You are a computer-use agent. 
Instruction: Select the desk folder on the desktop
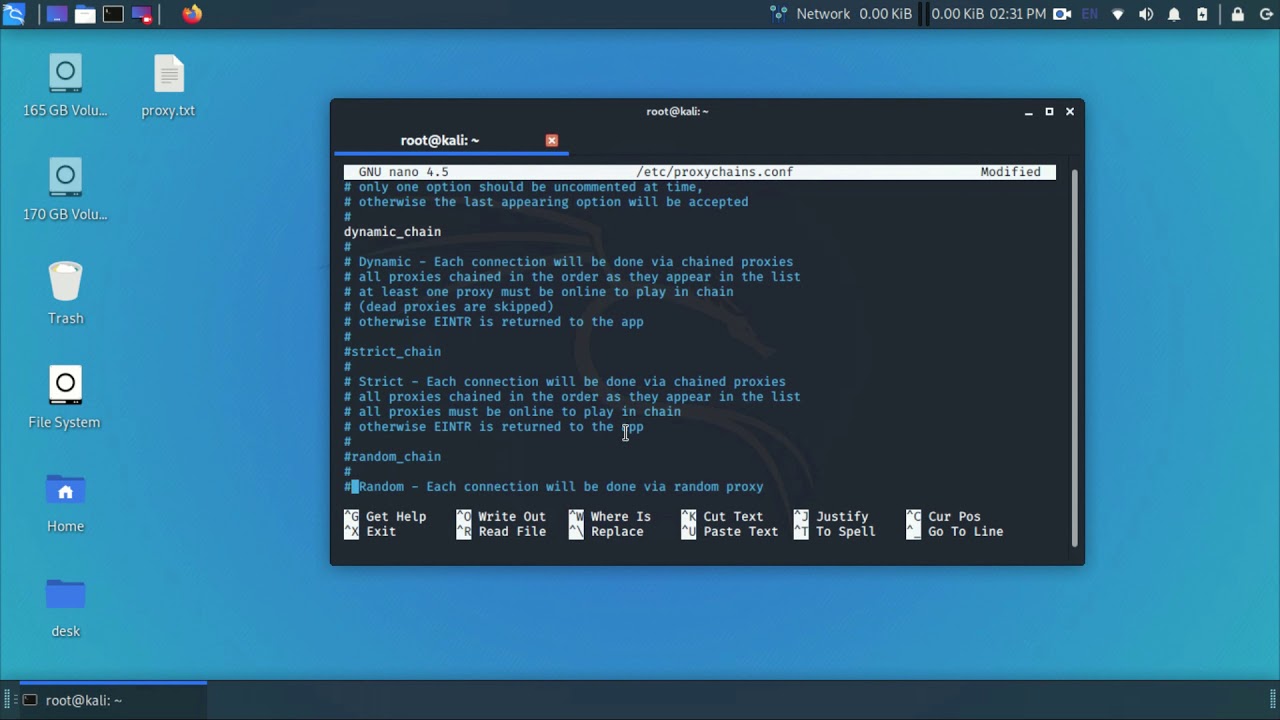[x=65, y=607]
